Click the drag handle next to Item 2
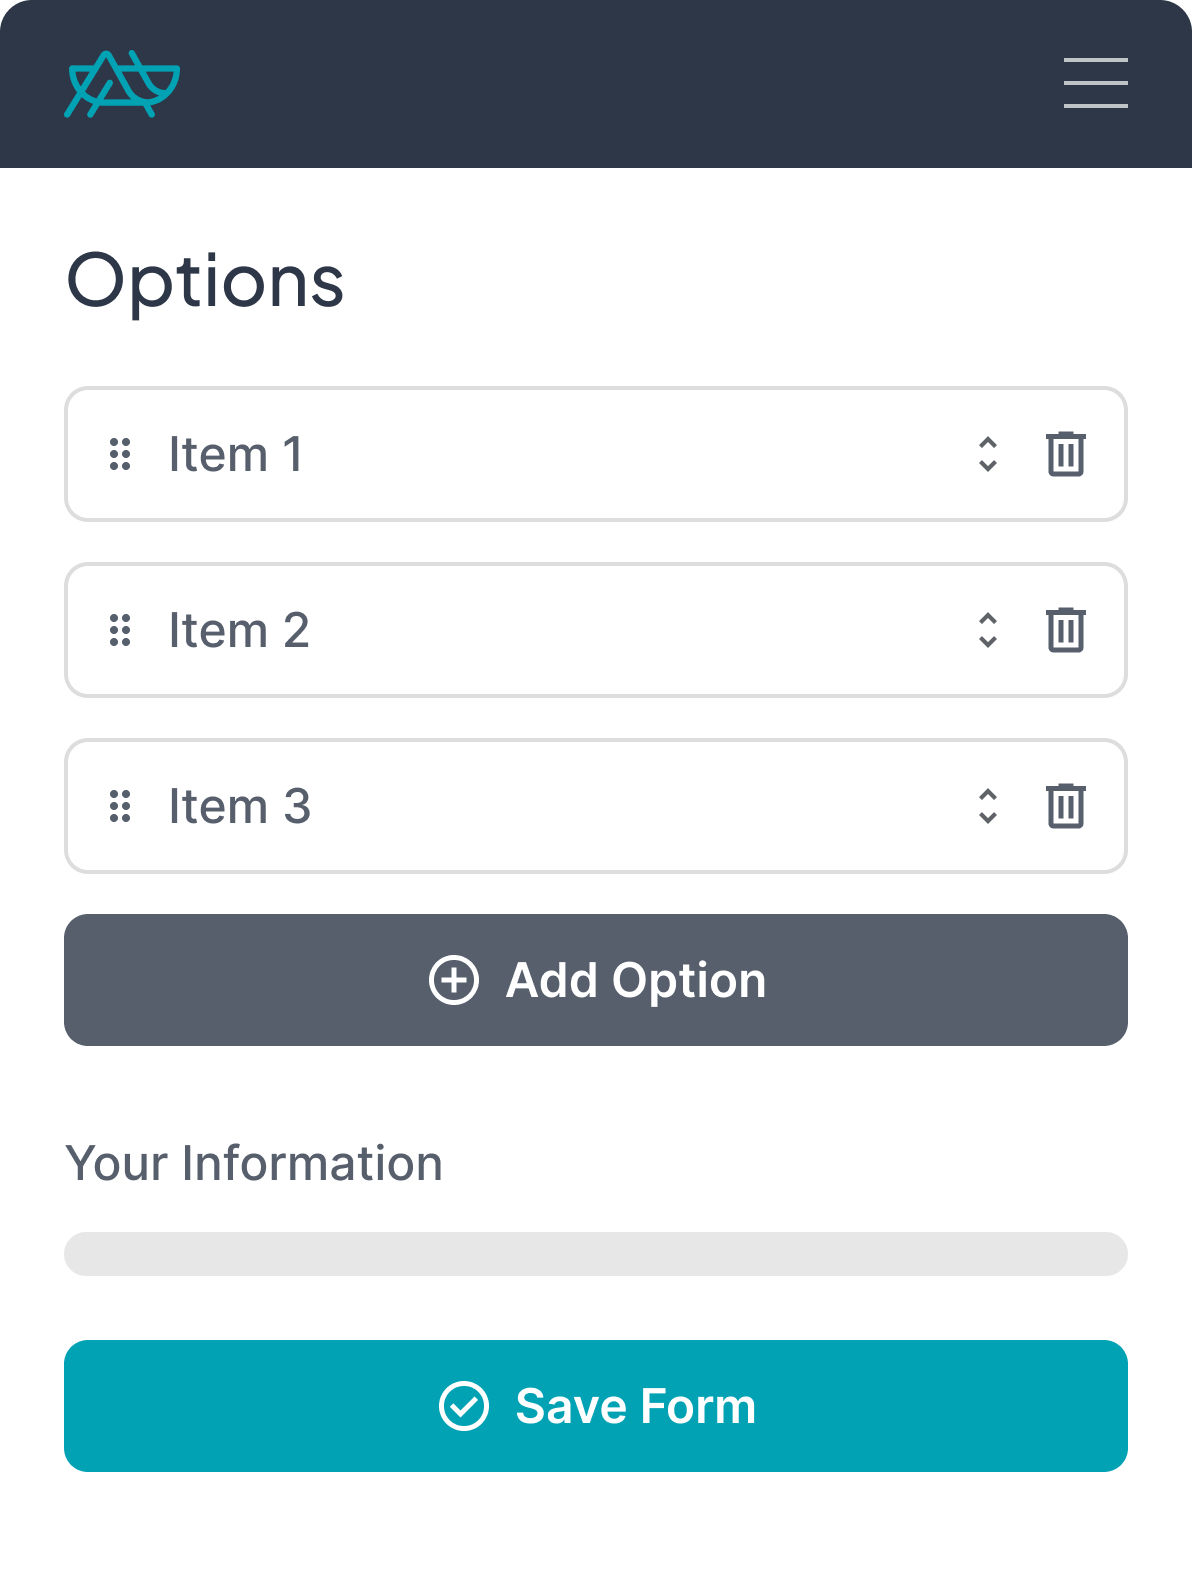 pos(121,630)
